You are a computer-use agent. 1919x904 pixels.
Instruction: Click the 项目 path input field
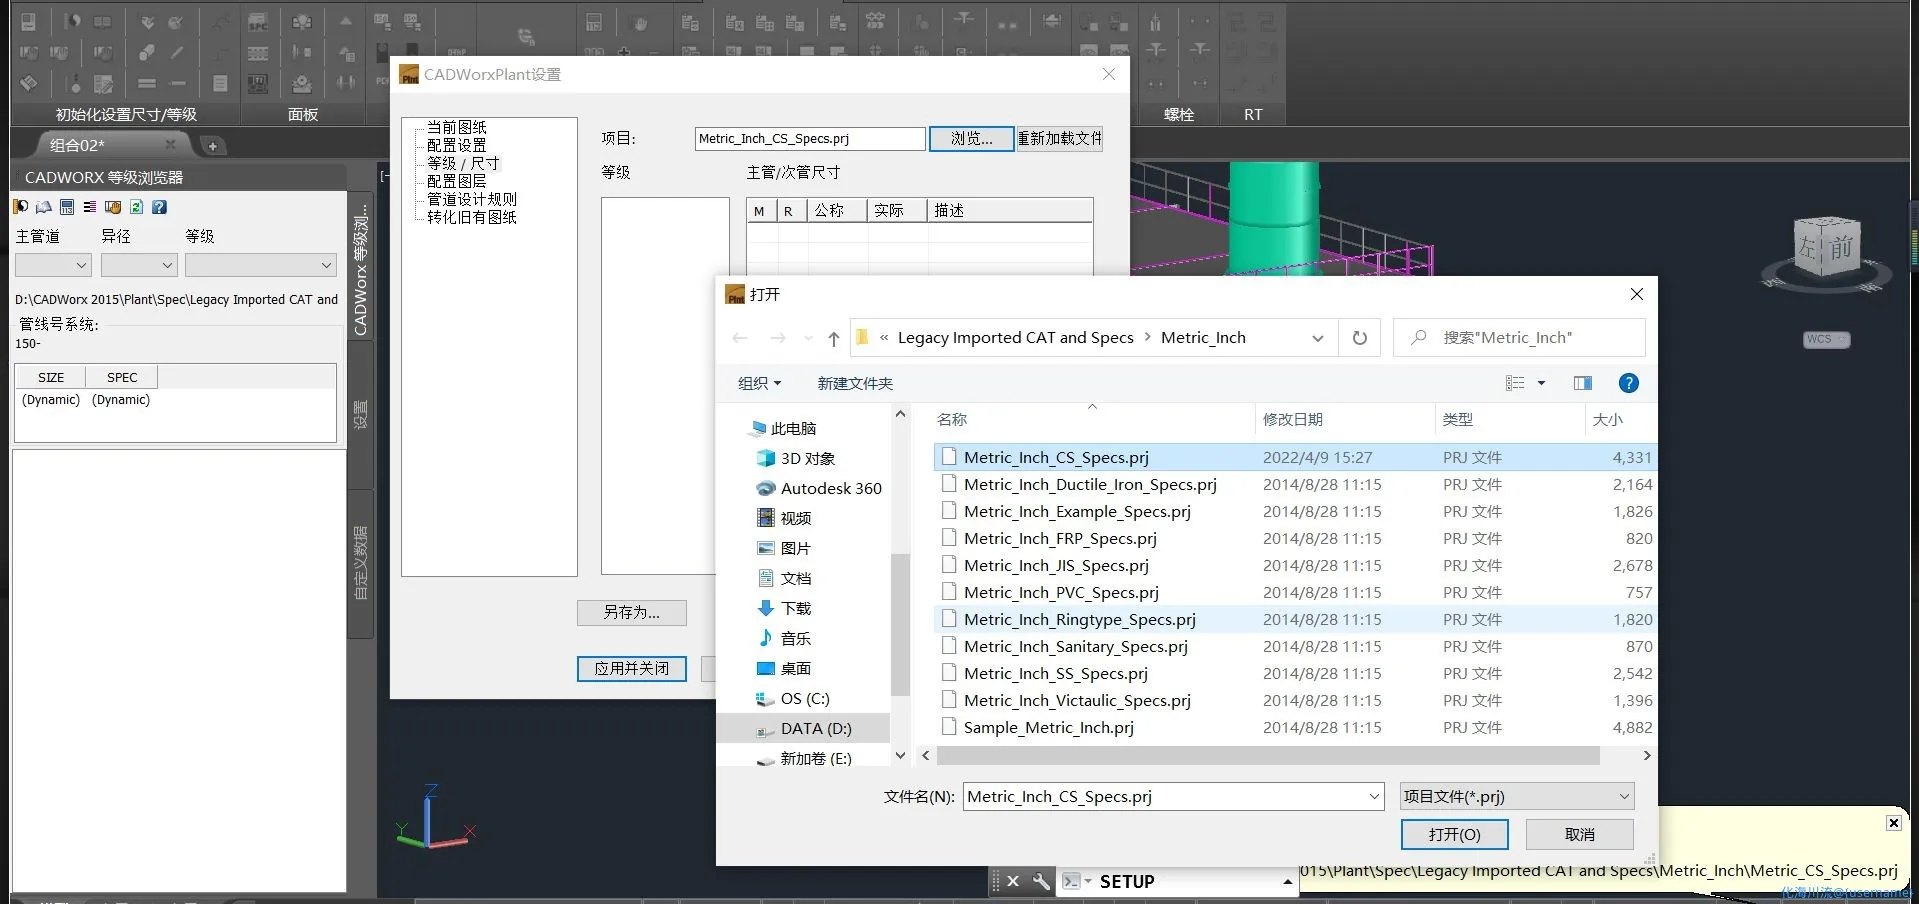point(810,139)
